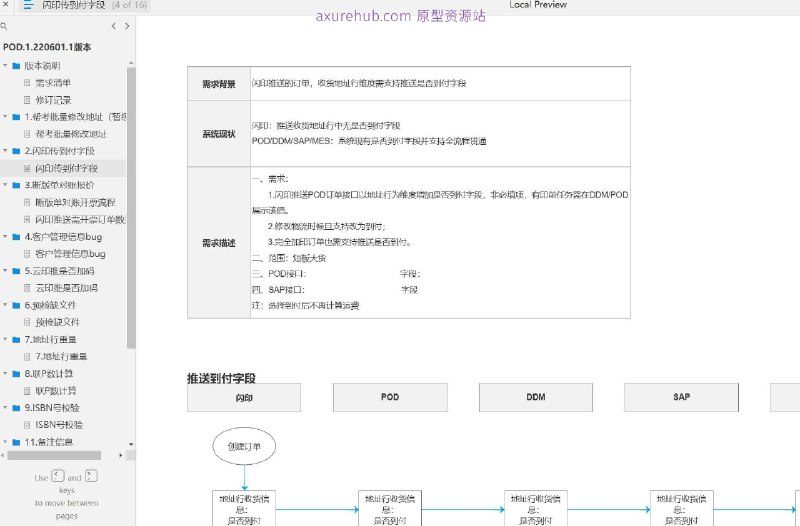Open the ISBN号校验 page
This screenshot has width=800, height=526.
(x=59, y=424)
